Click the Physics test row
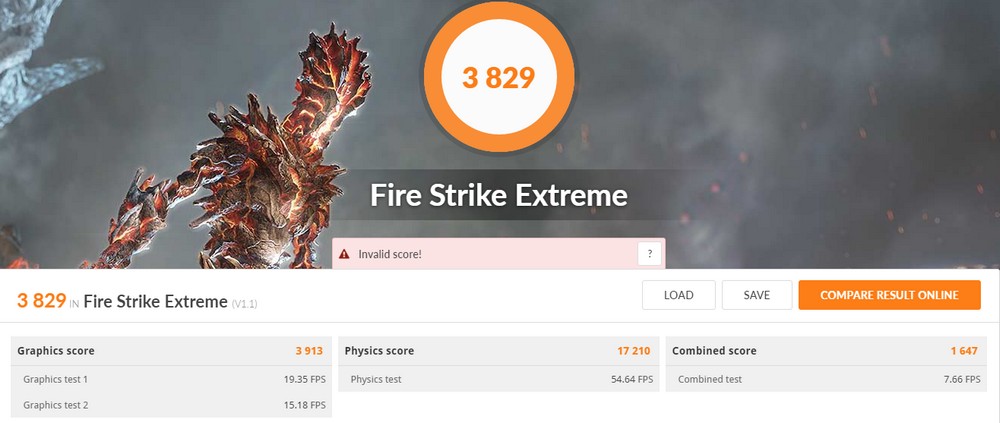 (499, 379)
